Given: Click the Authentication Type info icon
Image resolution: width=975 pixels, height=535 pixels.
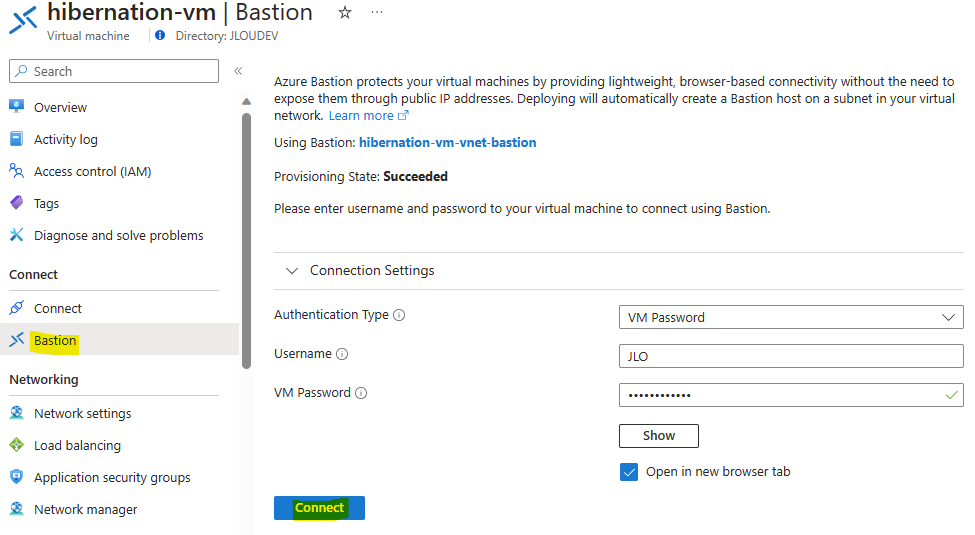Looking at the screenshot, I should click(399, 315).
